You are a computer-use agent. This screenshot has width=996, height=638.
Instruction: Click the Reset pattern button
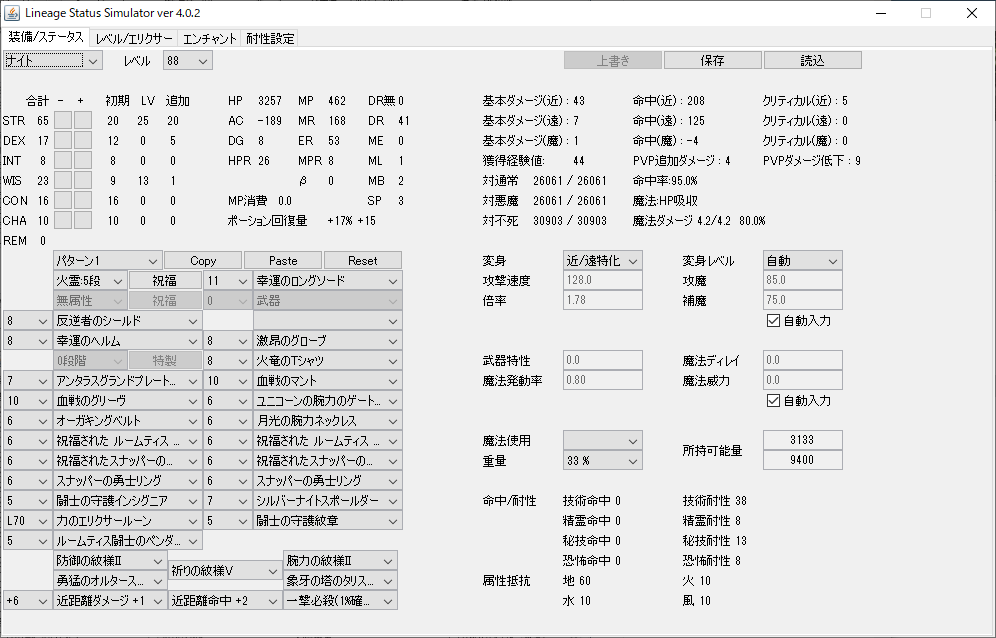363,261
